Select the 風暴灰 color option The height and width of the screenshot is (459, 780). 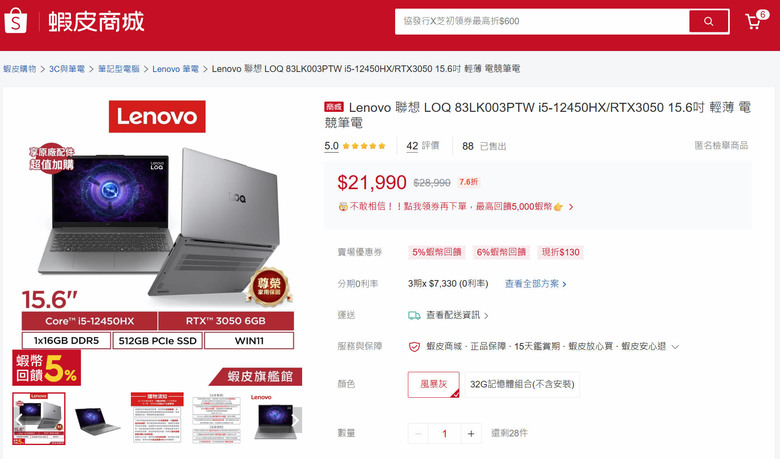(433, 384)
